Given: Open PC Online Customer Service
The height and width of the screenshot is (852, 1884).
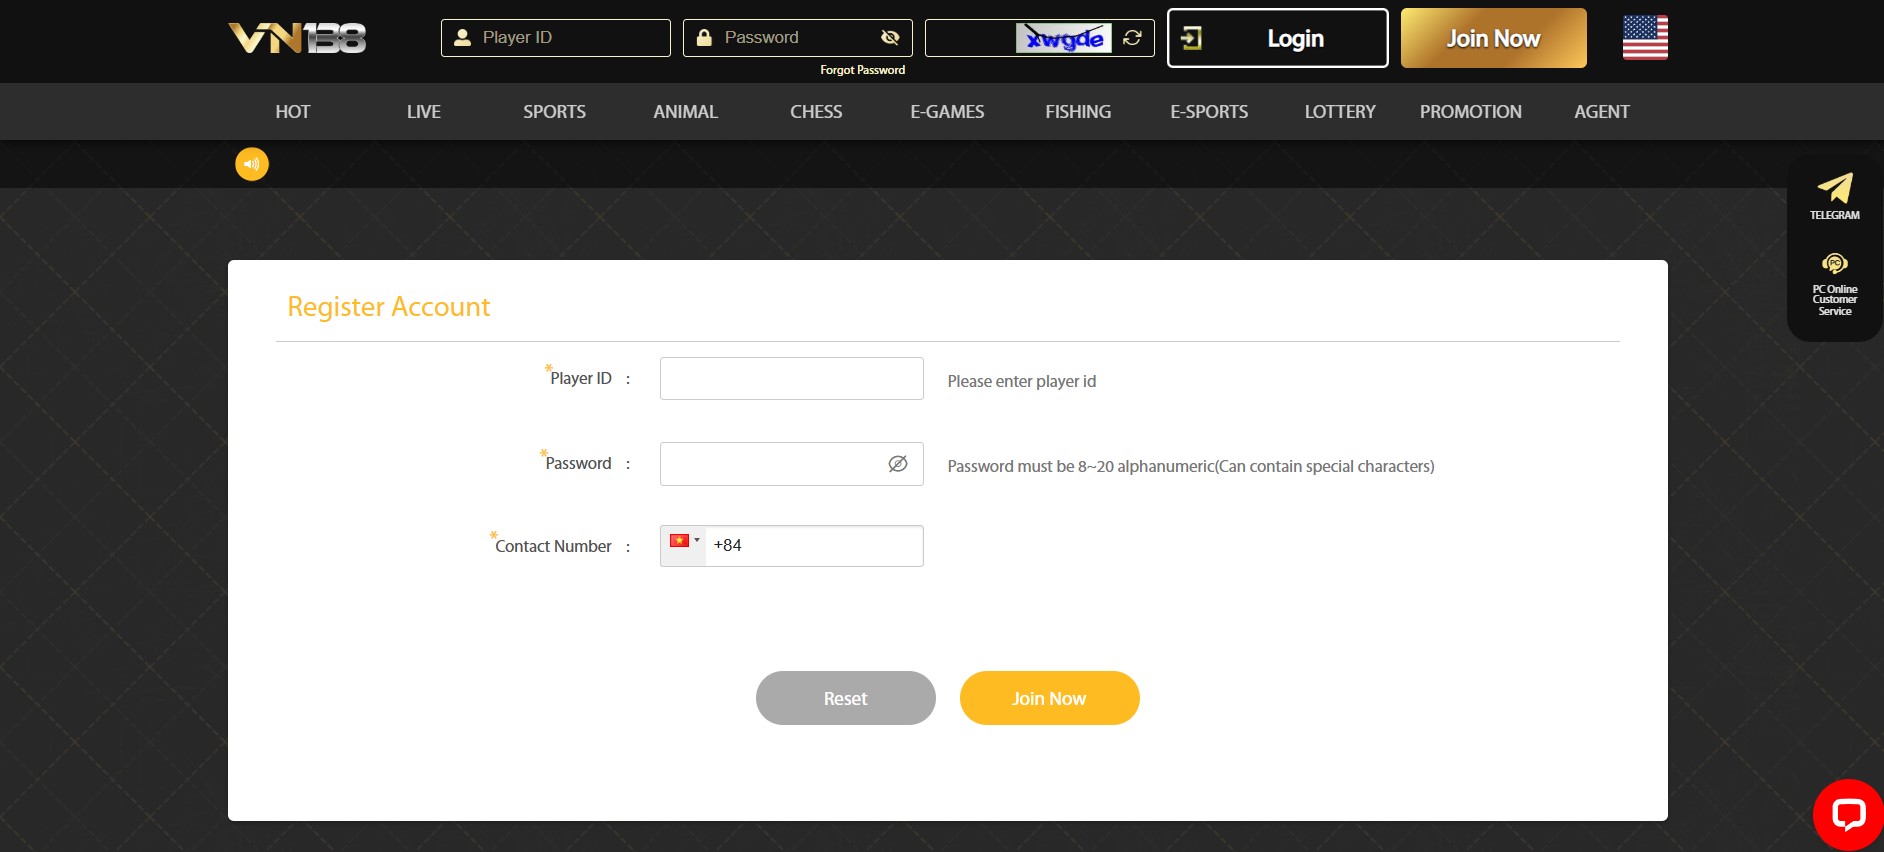Looking at the screenshot, I should 1834,284.
